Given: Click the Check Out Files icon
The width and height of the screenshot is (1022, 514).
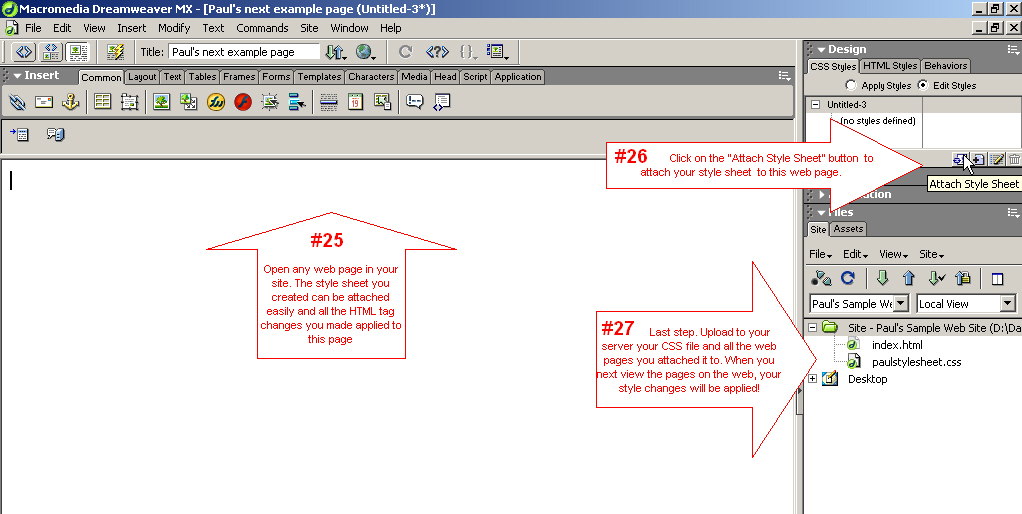Looking at the screenshot, I should pyautogui.click(x=936, y=279).
